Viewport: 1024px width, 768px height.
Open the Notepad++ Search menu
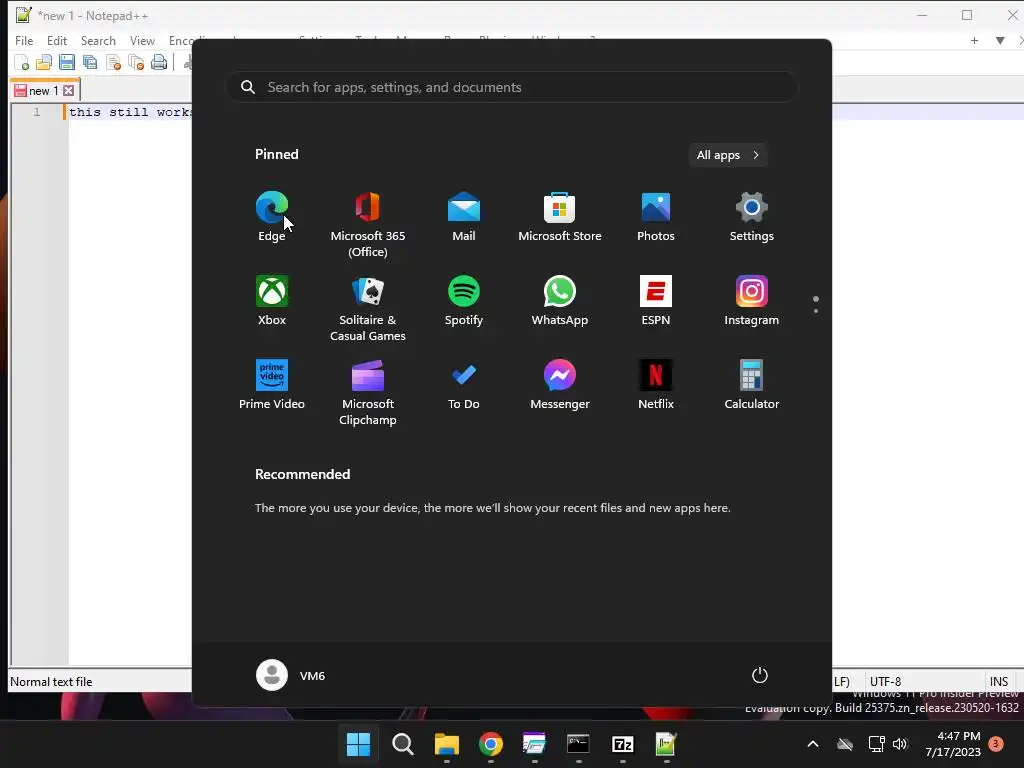click(98, 40)
